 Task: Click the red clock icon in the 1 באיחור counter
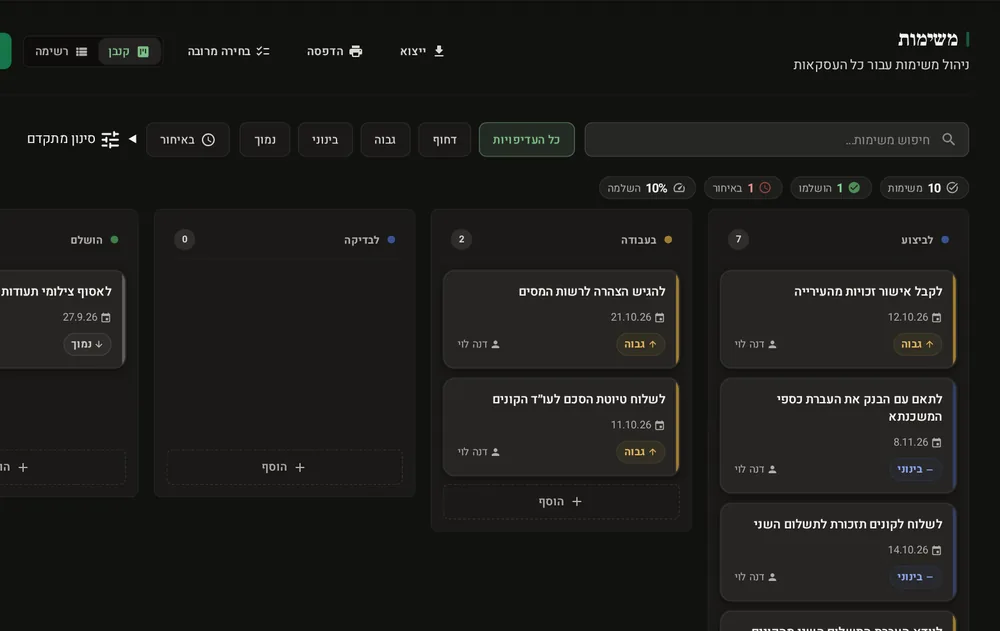(765, 188)
